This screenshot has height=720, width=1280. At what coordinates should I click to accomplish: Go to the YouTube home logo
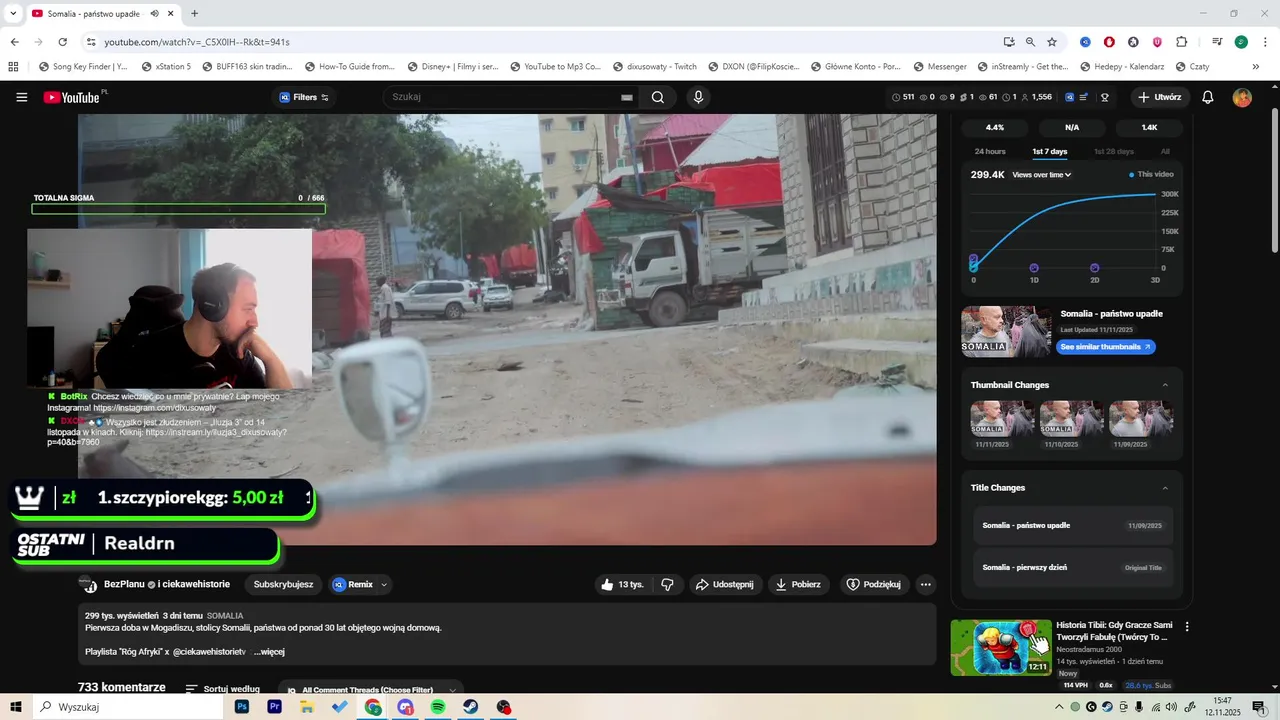[72, 97]
